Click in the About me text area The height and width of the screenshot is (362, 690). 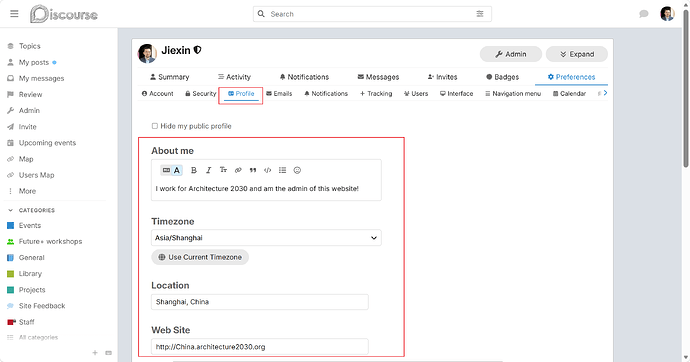click(266, 189)
